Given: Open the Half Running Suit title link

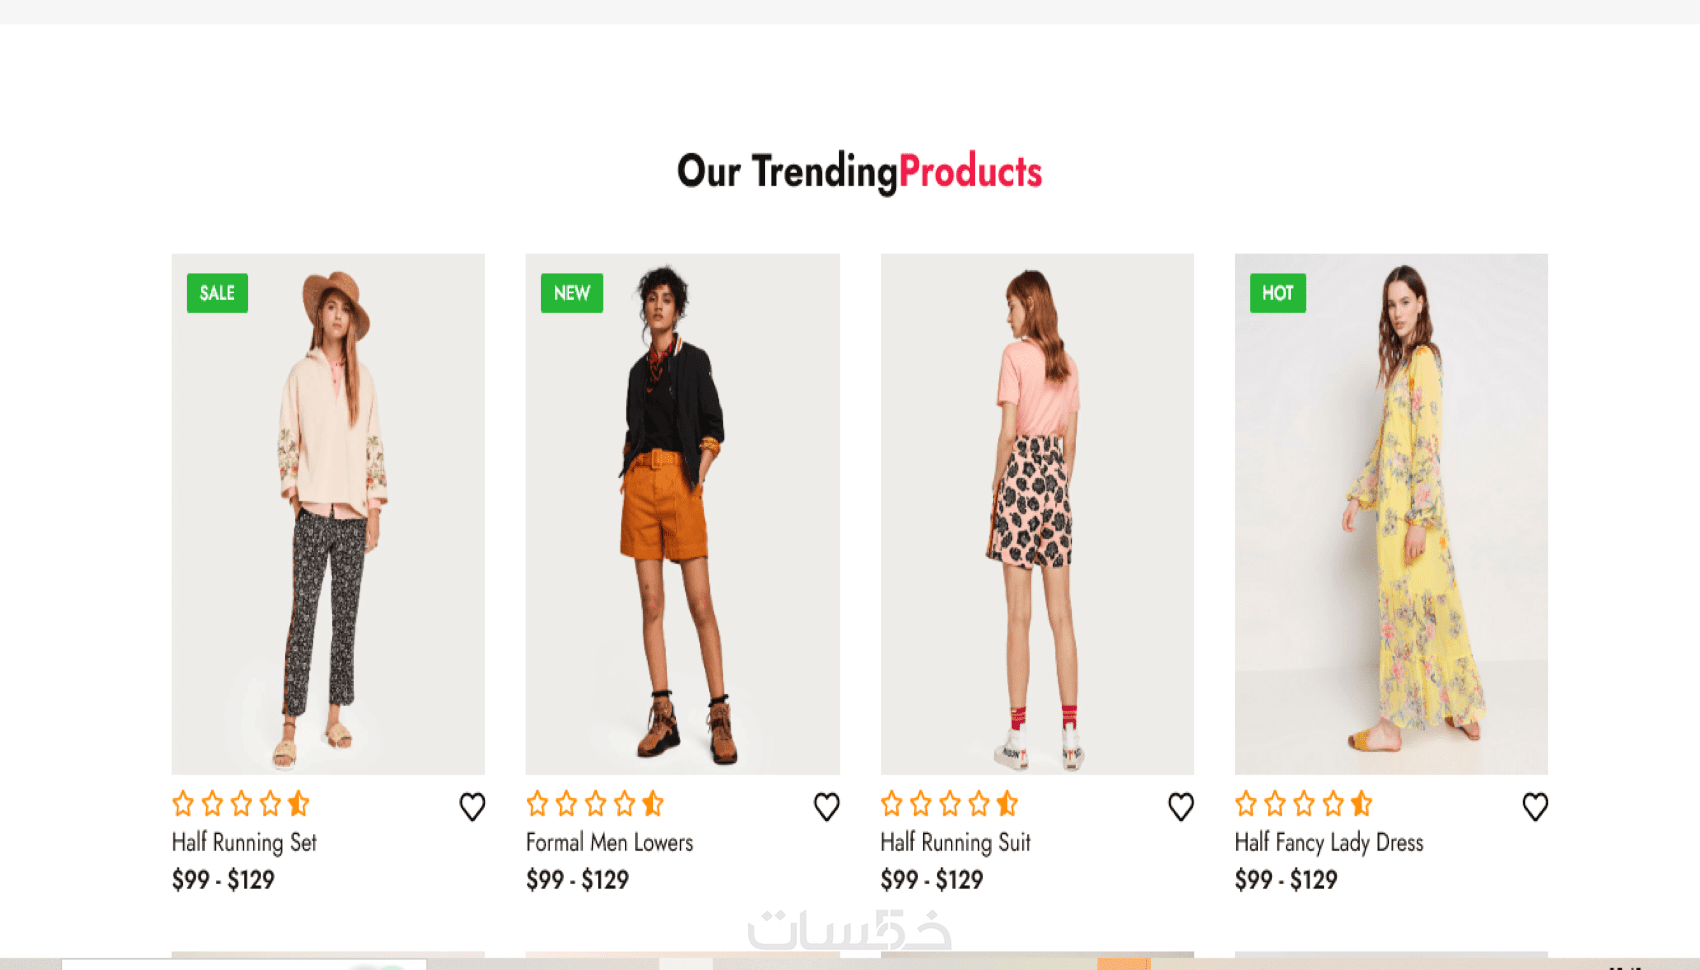Looking at the screenshot, I should point(955,843).
